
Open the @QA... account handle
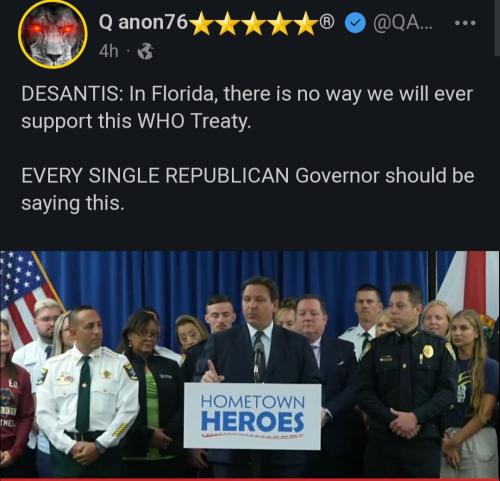[403, 23]
